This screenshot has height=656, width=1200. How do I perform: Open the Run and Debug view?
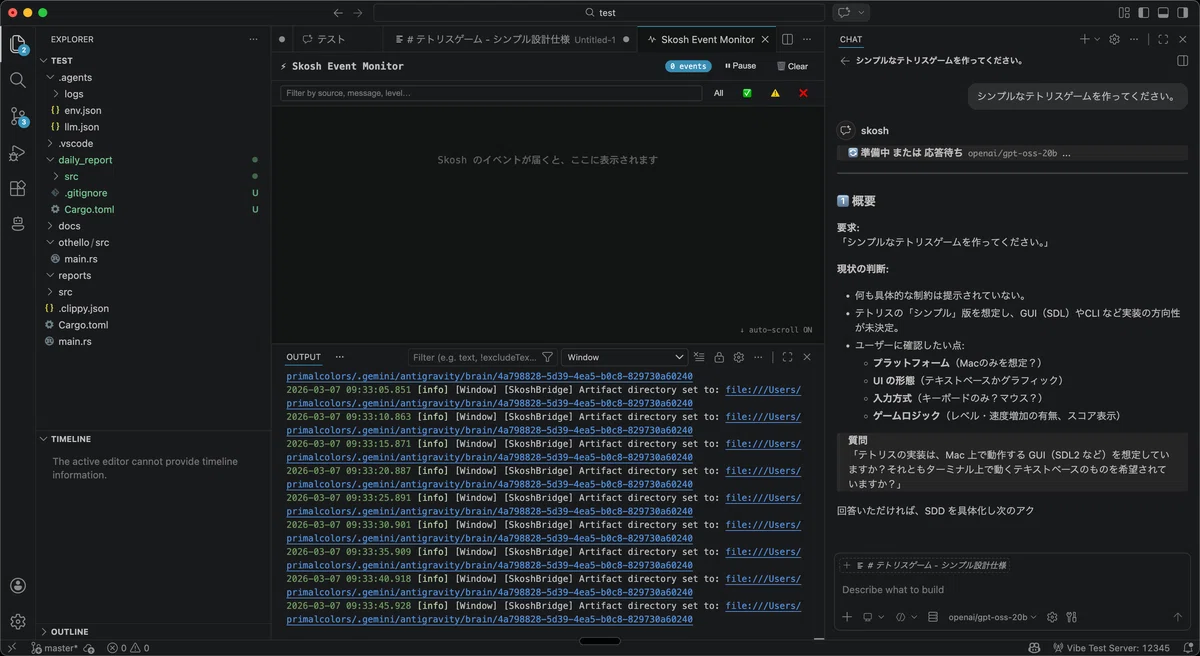(x=17, y=153)
